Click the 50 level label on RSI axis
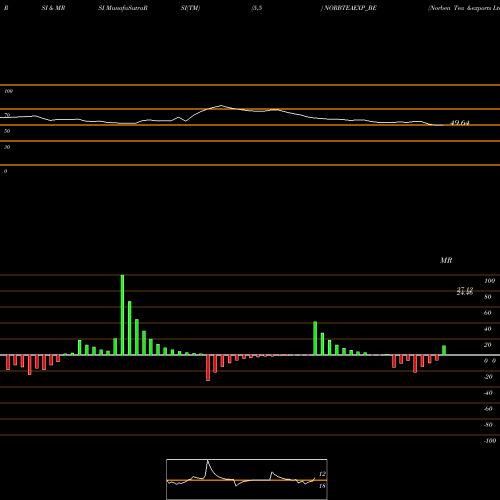Viewport: 500px width, 500px height. click(x=7, y=131)
